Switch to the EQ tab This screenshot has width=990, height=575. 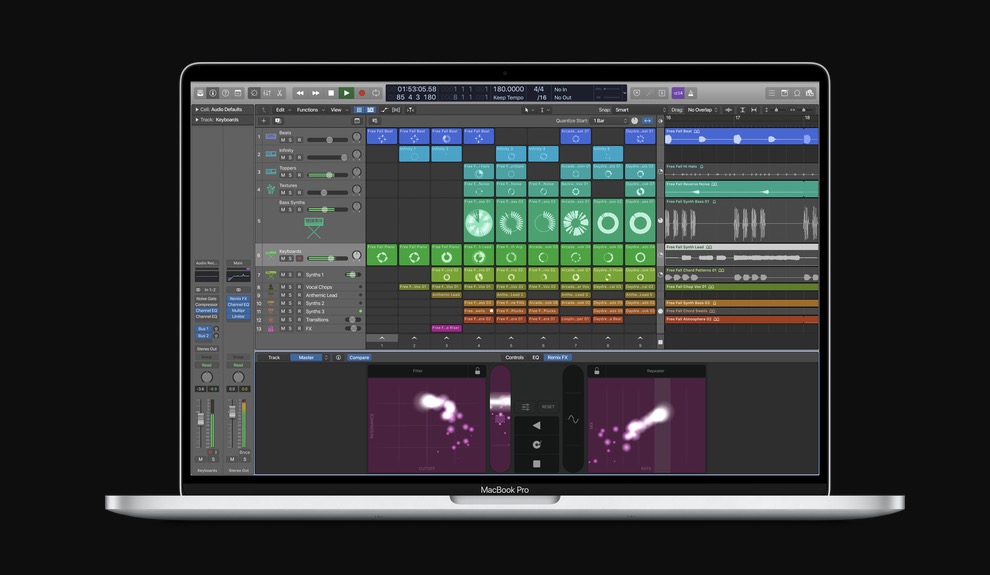[535, 357]
